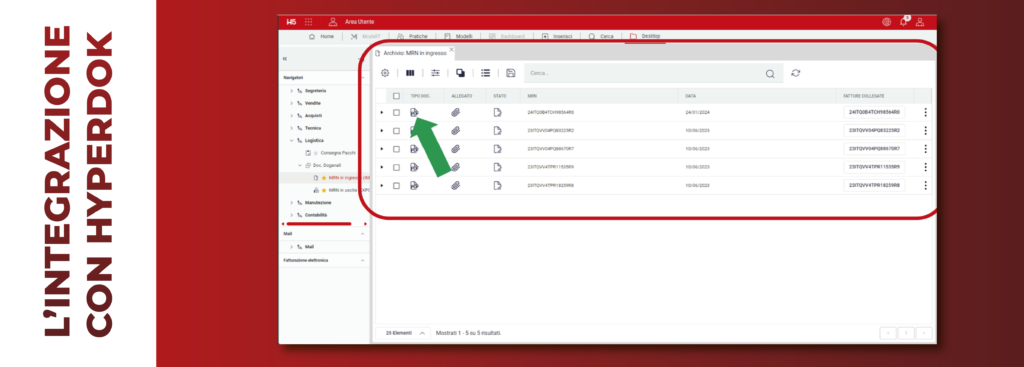Expand the Segreteria tree node
Viewport: 1024px width, 367px height.
[292, 91]
